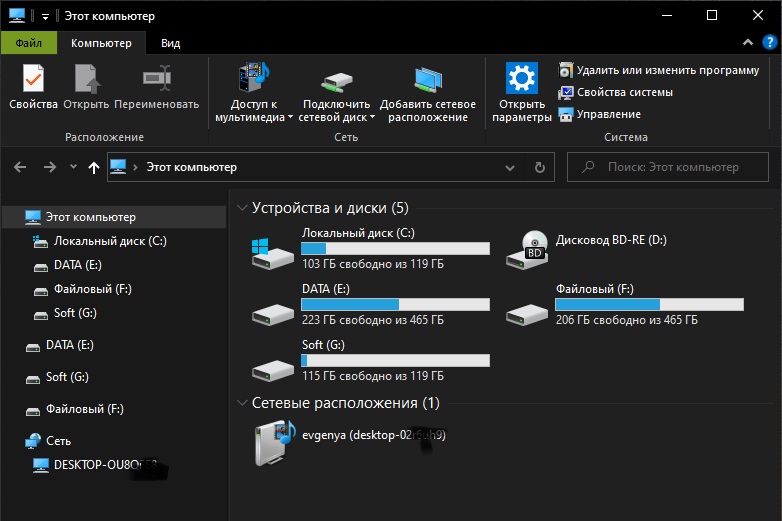The image size is (782, 521).
Task: Open the address bar history dropdown
Action: 511,167
